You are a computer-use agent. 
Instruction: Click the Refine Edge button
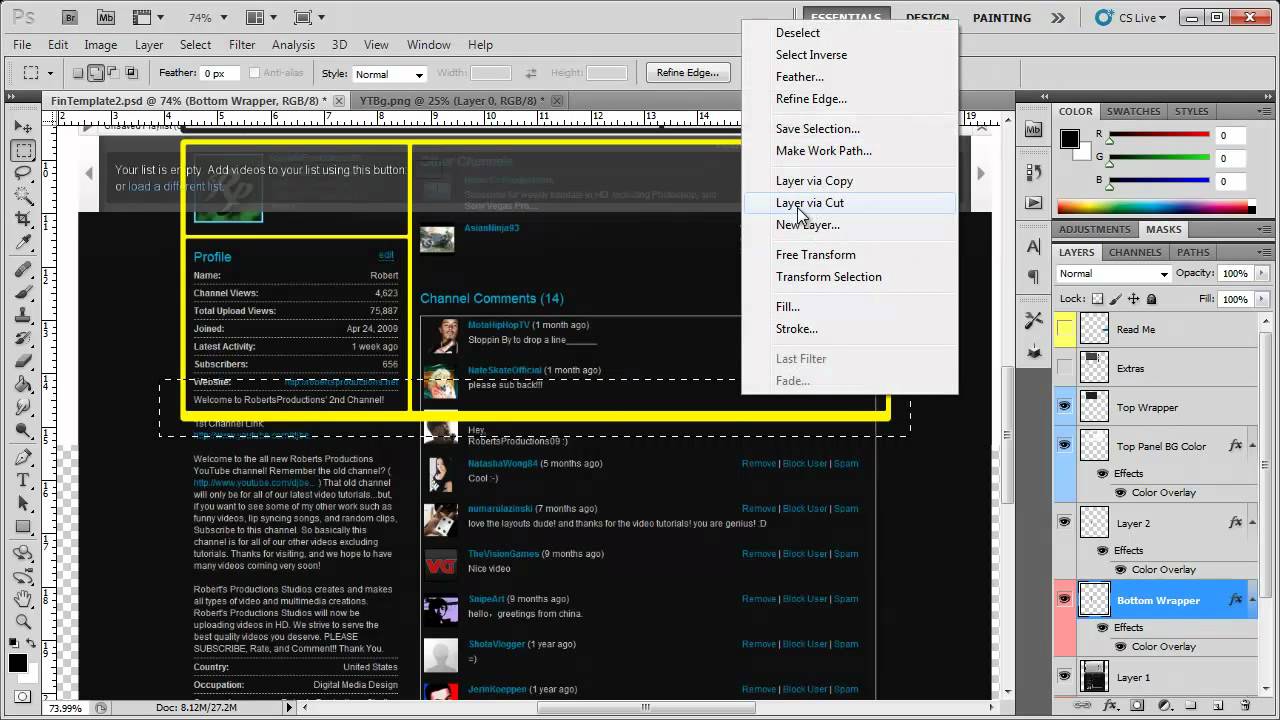click(688, 73)
